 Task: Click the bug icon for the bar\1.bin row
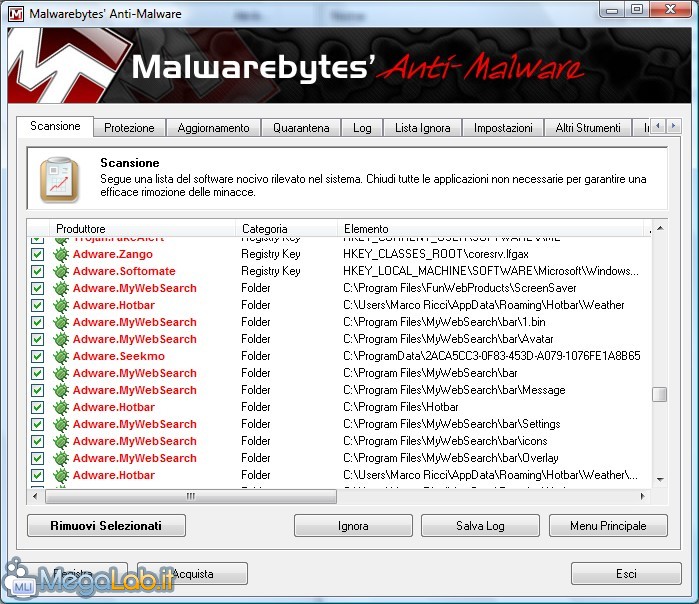point(61,322)
